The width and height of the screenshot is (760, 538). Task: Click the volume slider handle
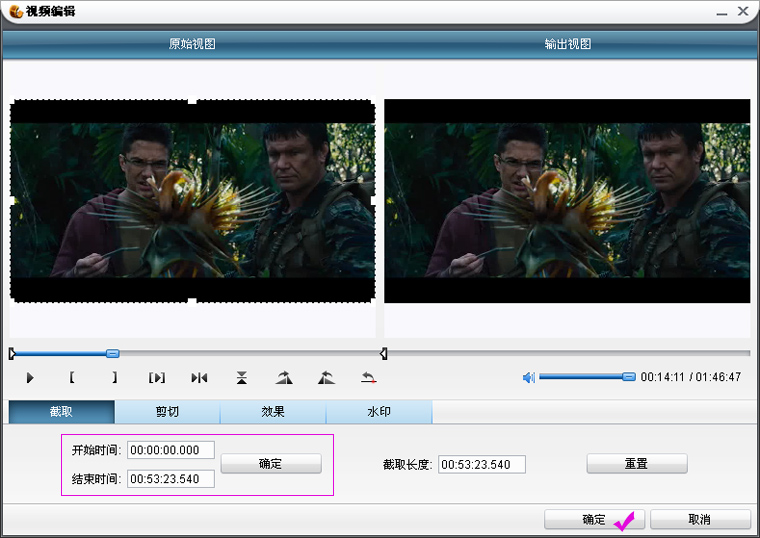coord(629,377)
